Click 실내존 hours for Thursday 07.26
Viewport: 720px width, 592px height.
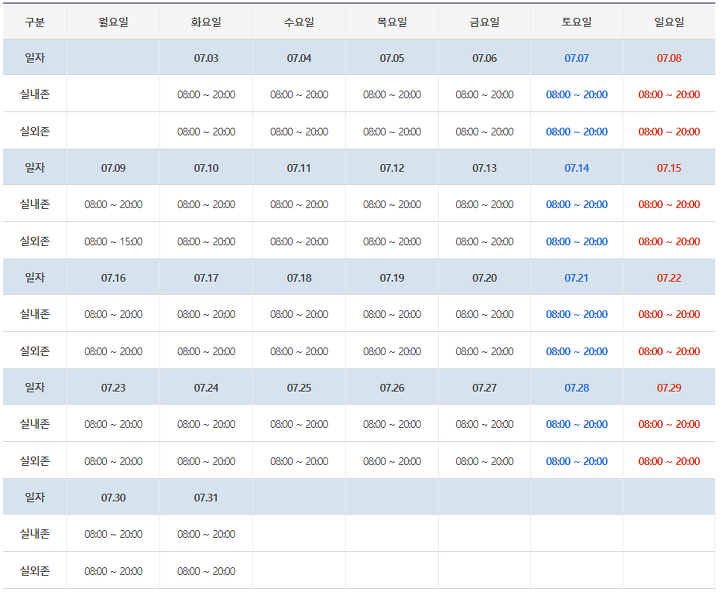pyautogui.click(x=392, y=424)
